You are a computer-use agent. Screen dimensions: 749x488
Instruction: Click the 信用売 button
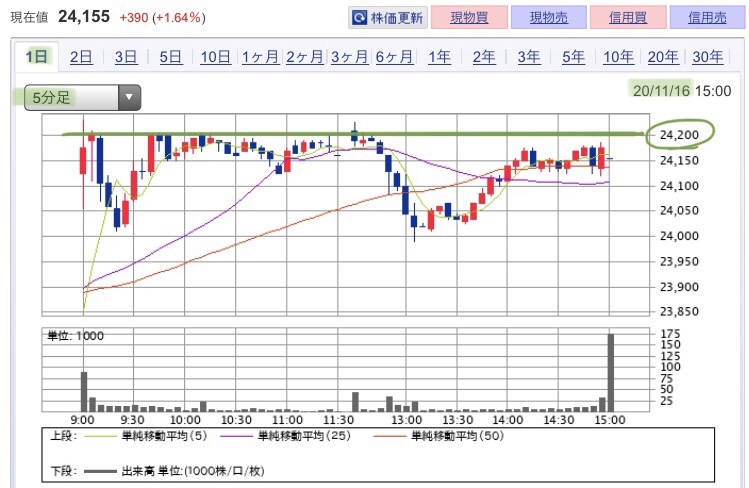point(707,18)
